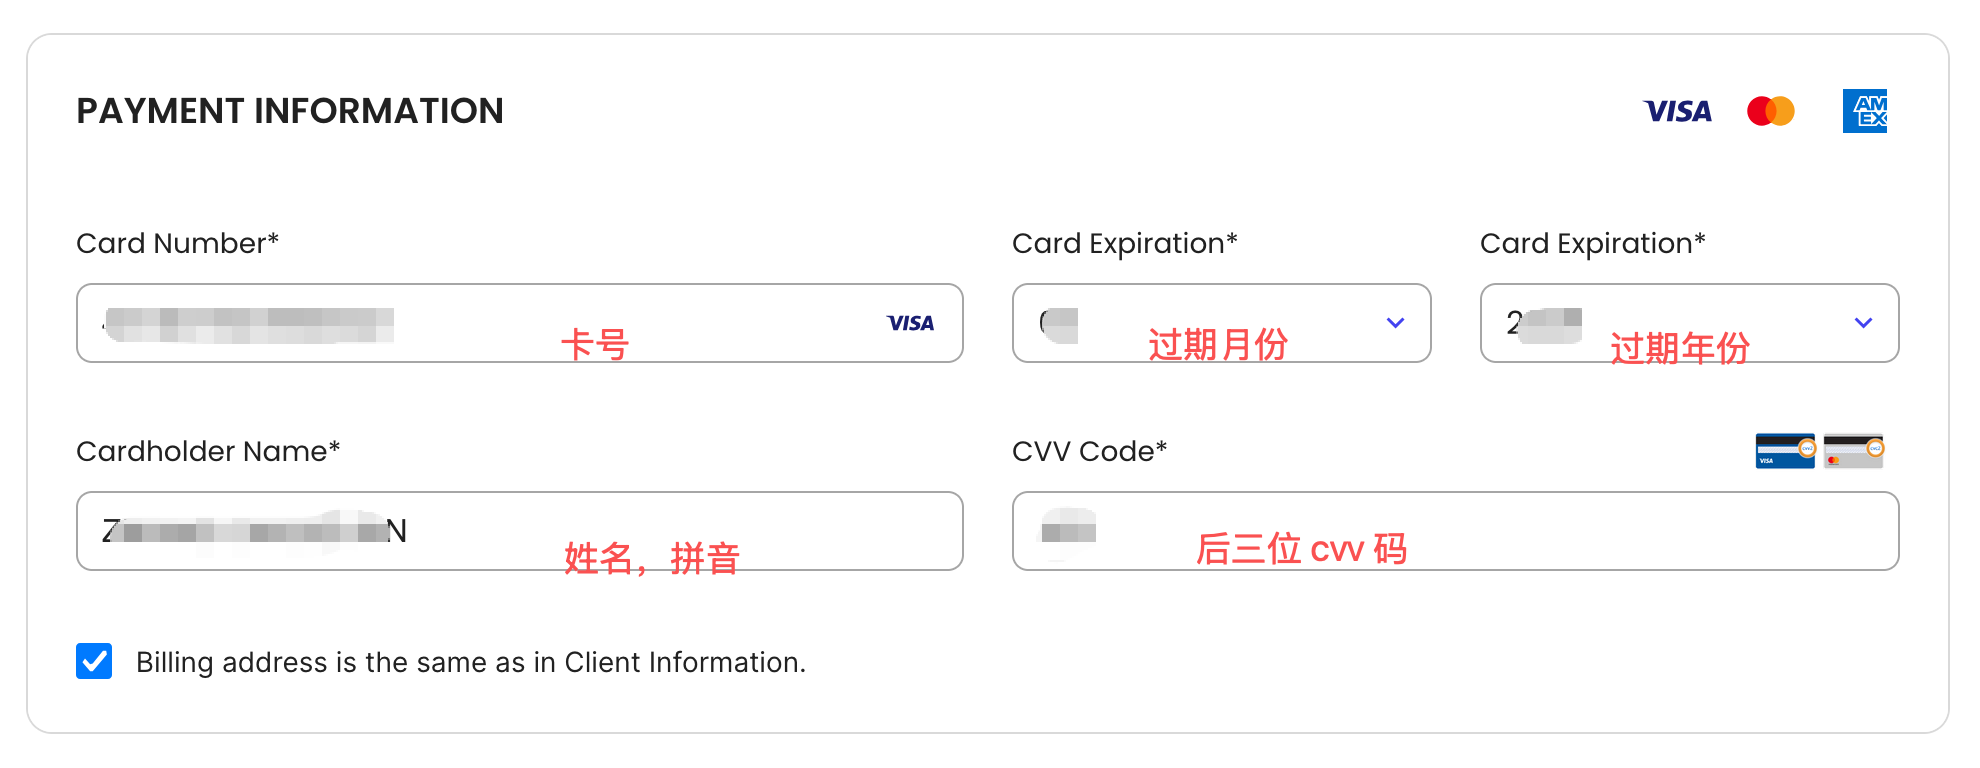Click the American Express logo

1864,111
